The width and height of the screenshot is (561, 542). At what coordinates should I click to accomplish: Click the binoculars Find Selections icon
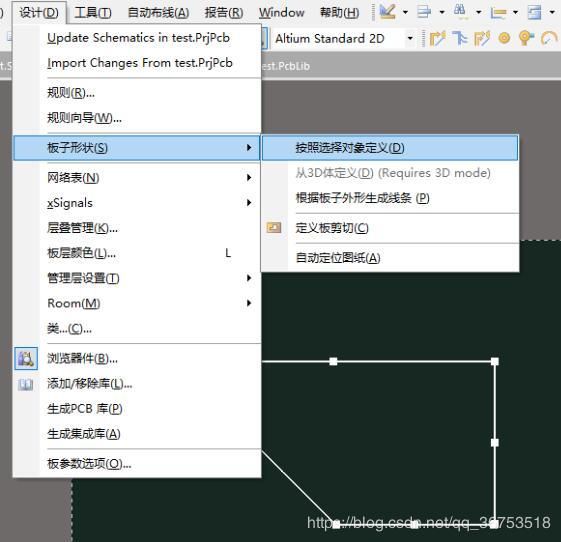(x=460, y=11)
